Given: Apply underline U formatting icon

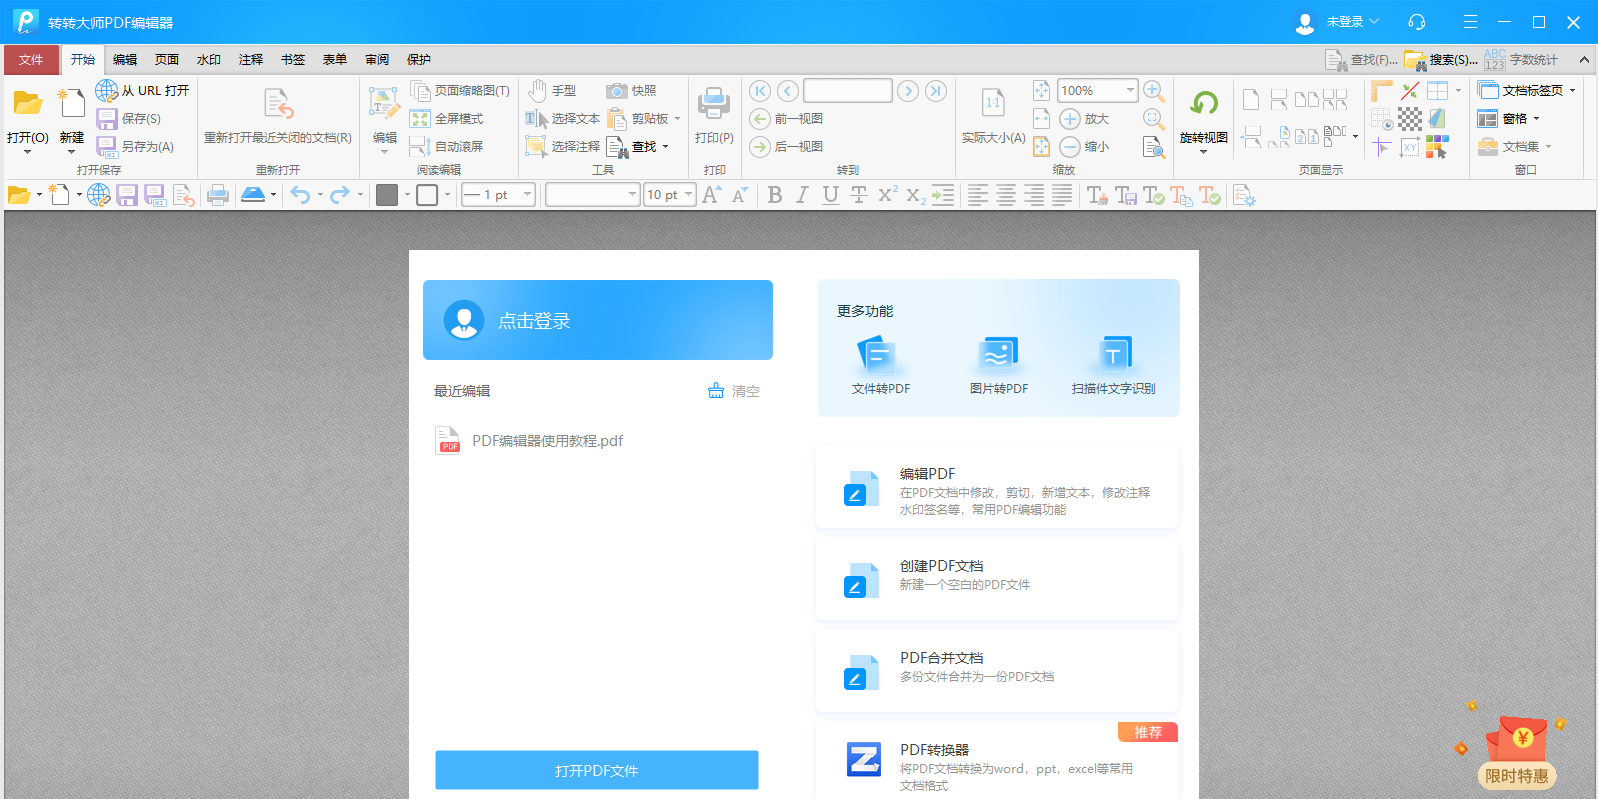Looking at the screenshot, I should click(830, 195).
